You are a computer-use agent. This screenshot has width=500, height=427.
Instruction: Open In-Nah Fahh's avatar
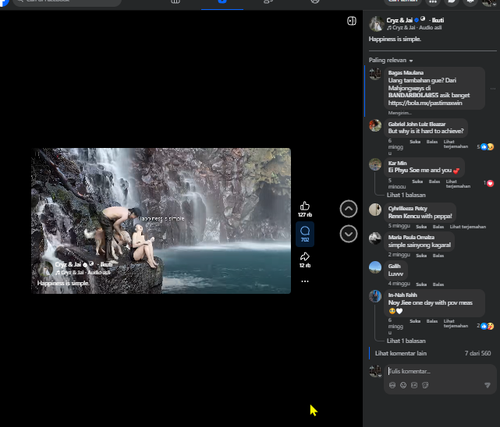375,296
